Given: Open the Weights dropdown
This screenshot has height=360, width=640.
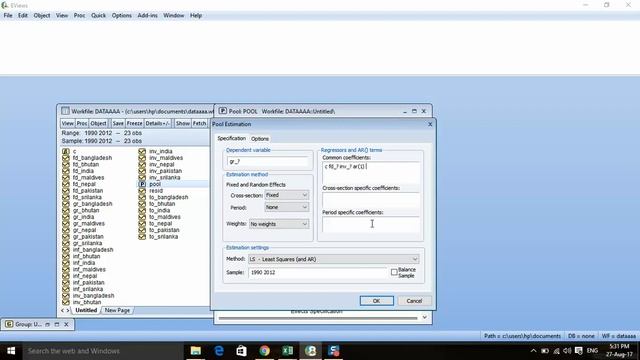Looking at the screenshot, I should click(x=279, y=224).
